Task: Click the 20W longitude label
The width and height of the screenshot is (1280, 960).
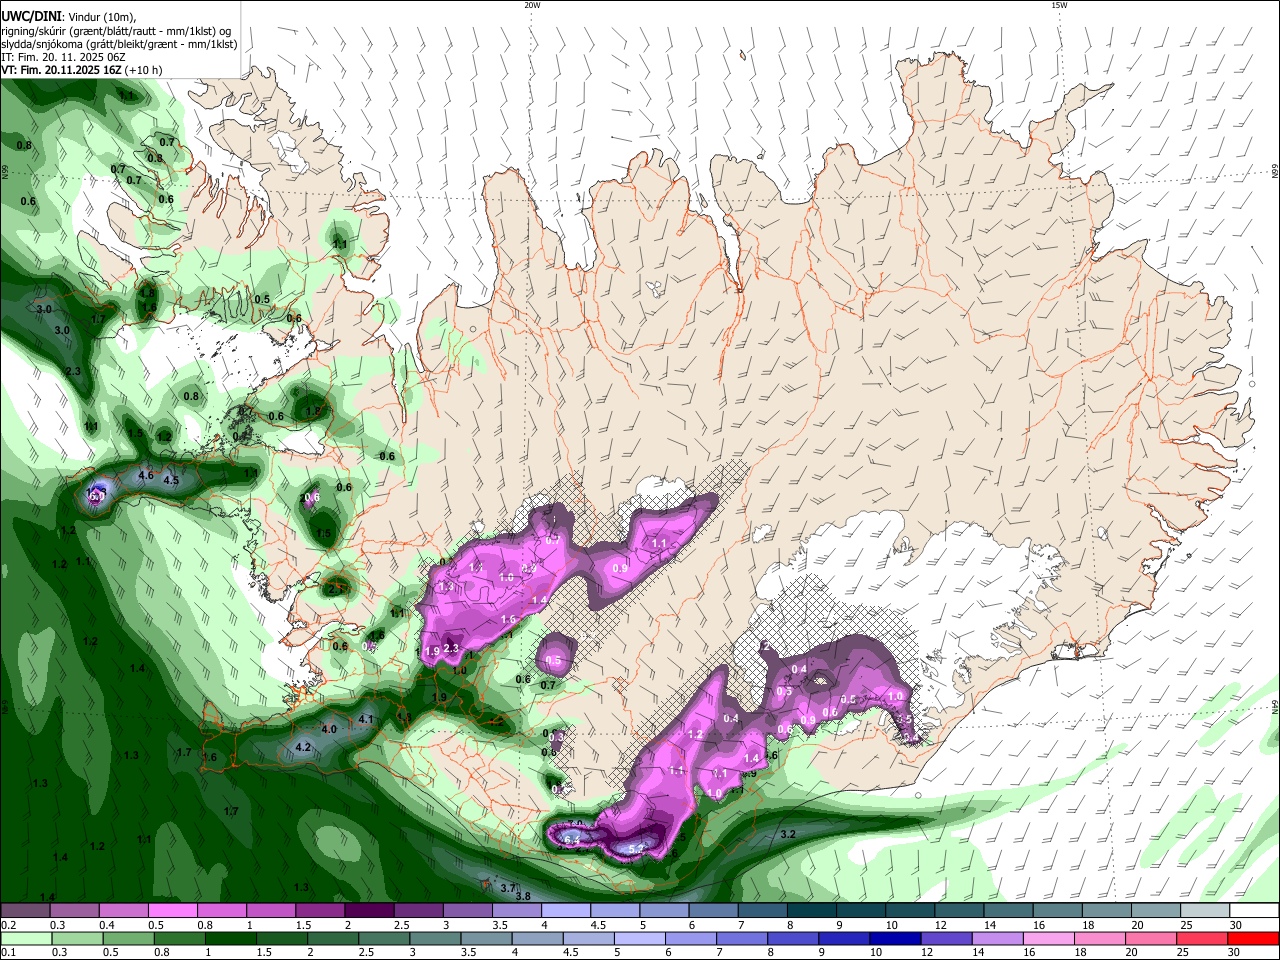Action: coord(532,5)
